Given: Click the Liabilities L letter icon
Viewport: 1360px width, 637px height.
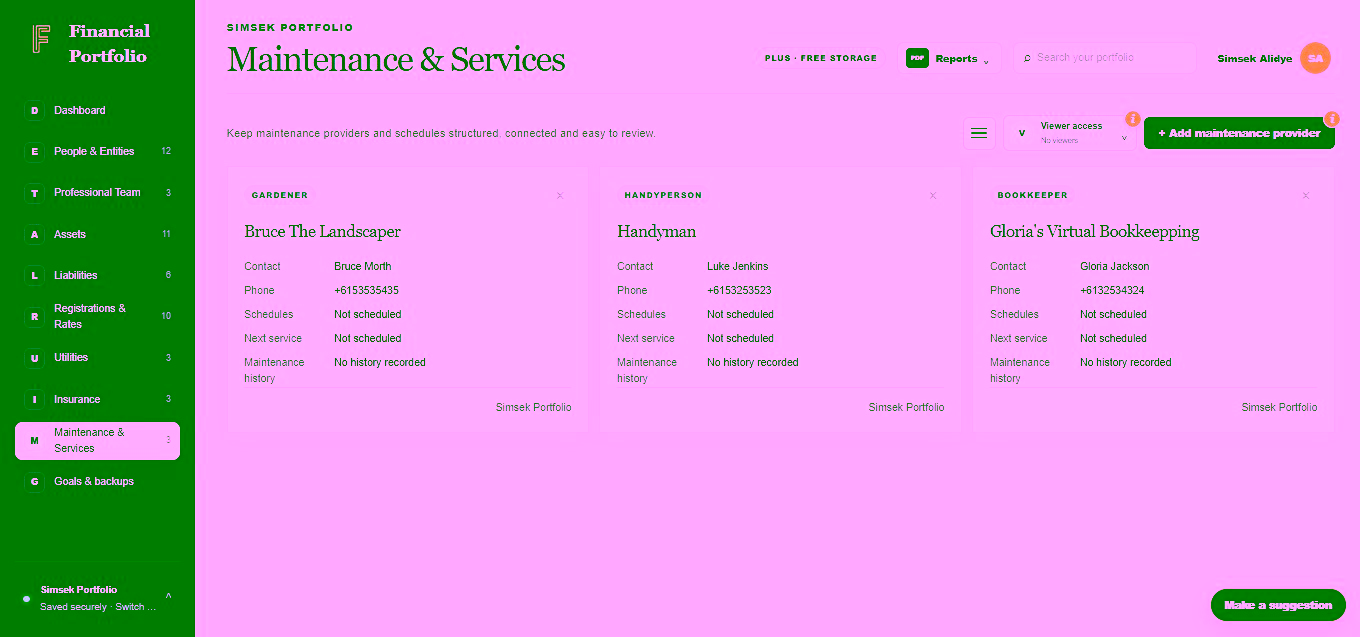Looking at the screenshot, I should pos(35,276).
